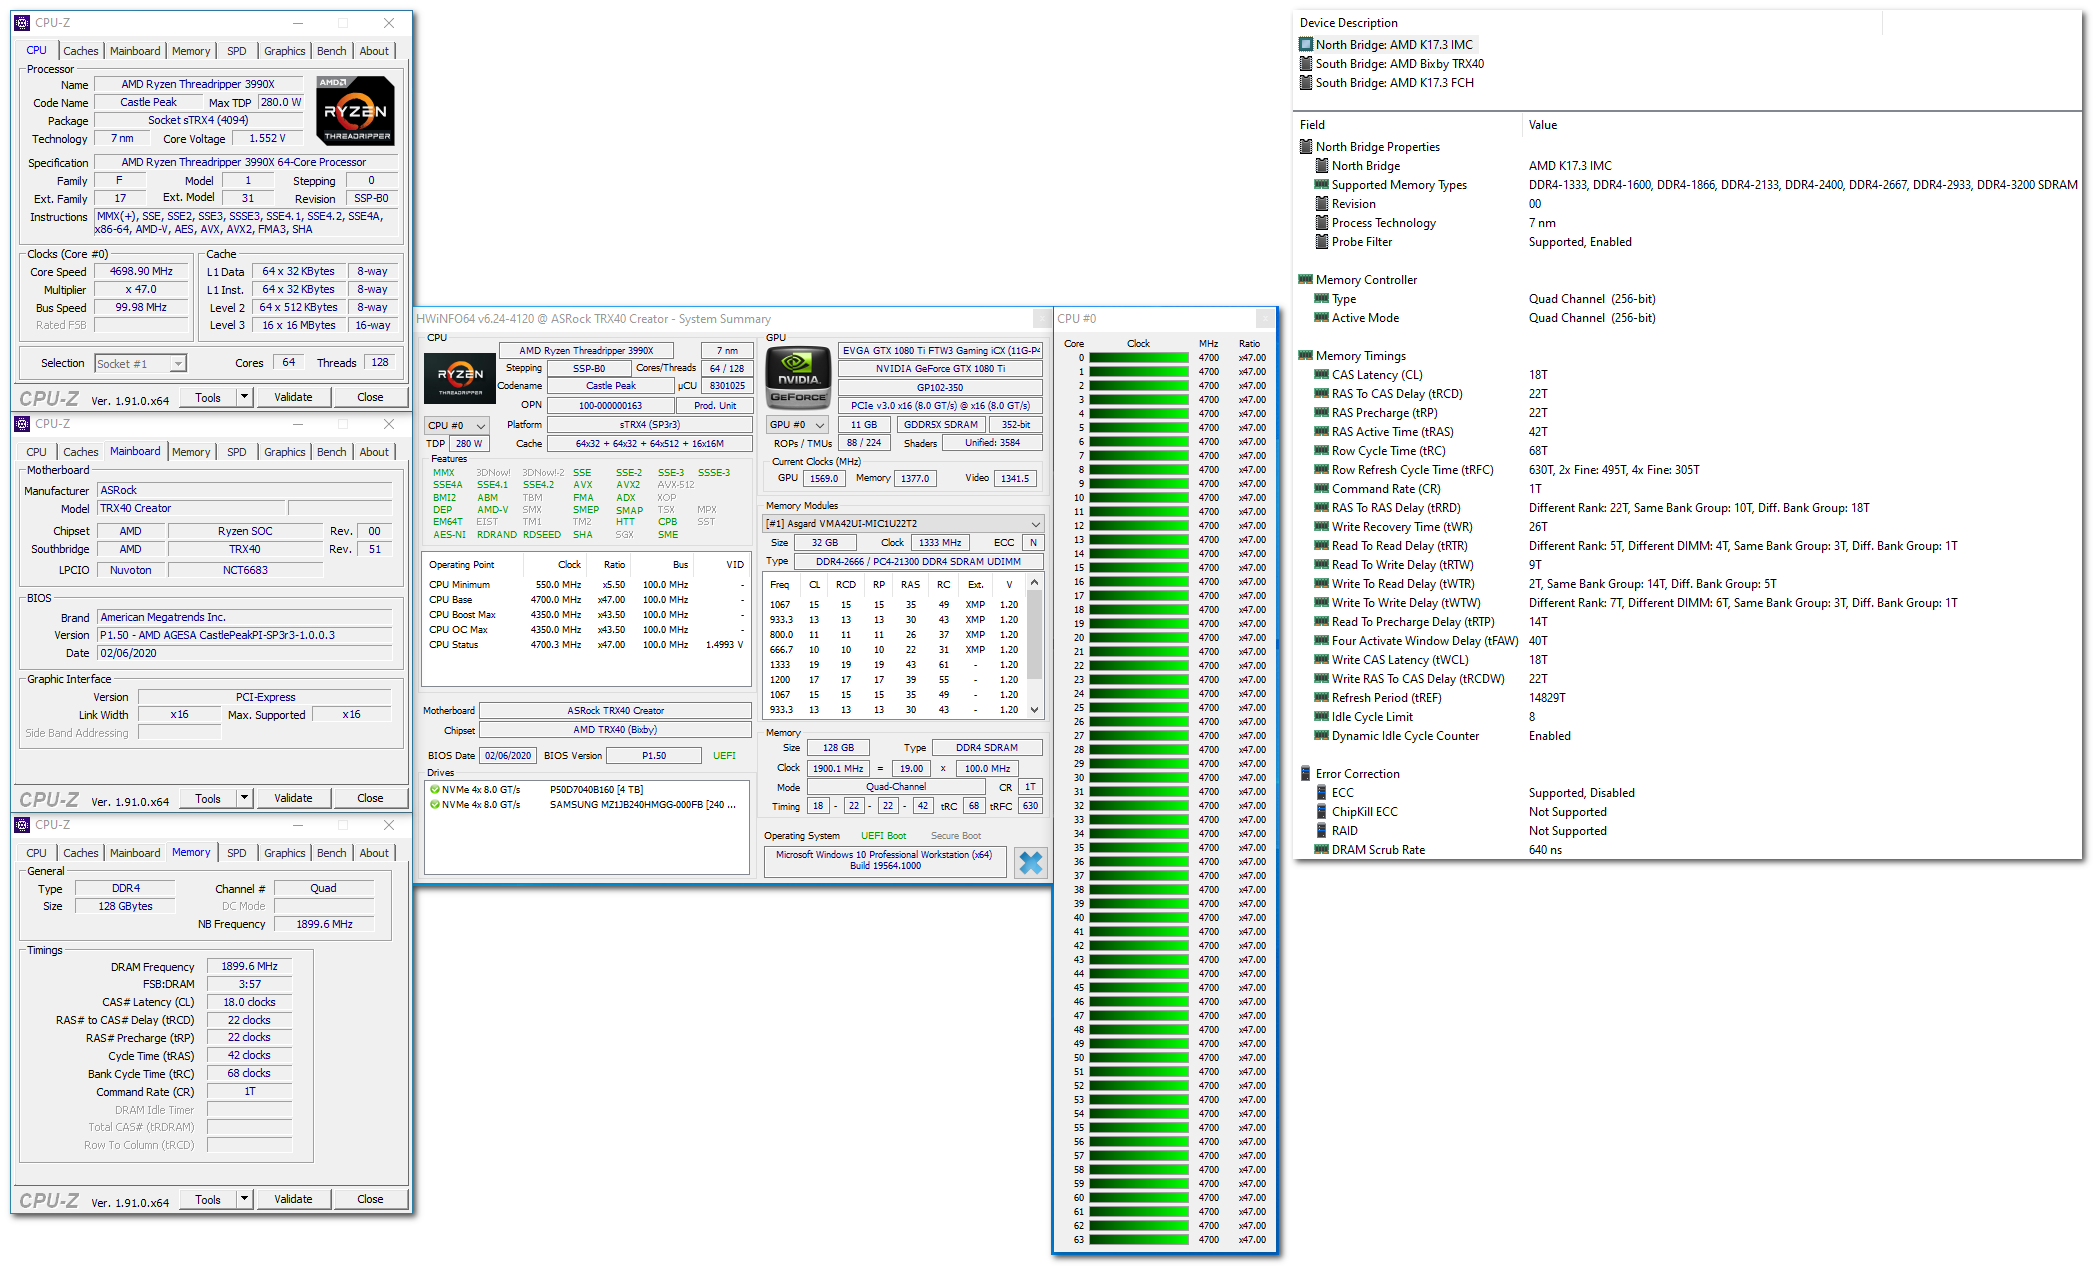Switch to Caches tab in top CPU-Z window
The height and width of the screenshot is (1266, 2093).
coord(81,51)
